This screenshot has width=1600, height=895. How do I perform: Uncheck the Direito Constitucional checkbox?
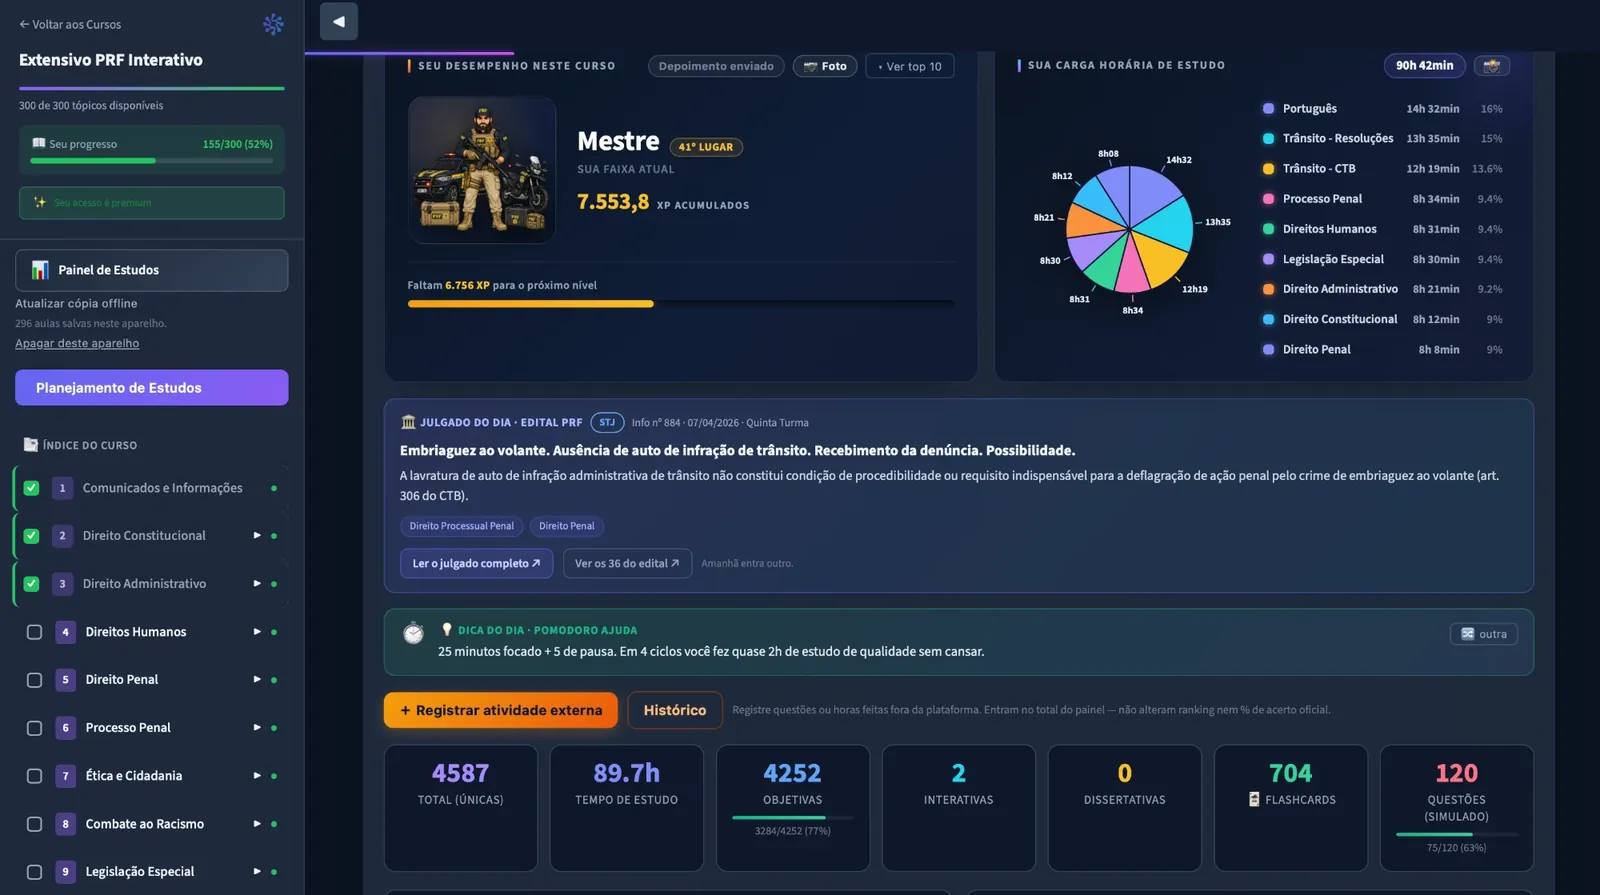(x=32, y=536)
